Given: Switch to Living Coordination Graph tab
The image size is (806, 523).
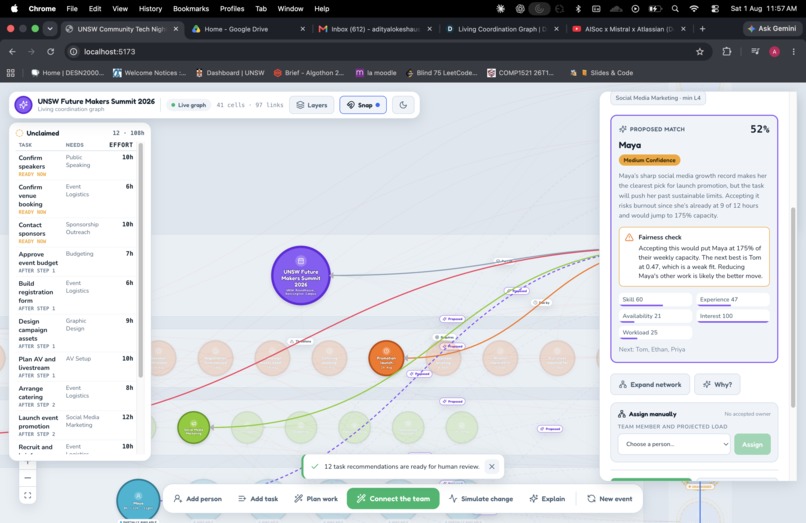Looking at the screenshot, I should pos(501,29).
